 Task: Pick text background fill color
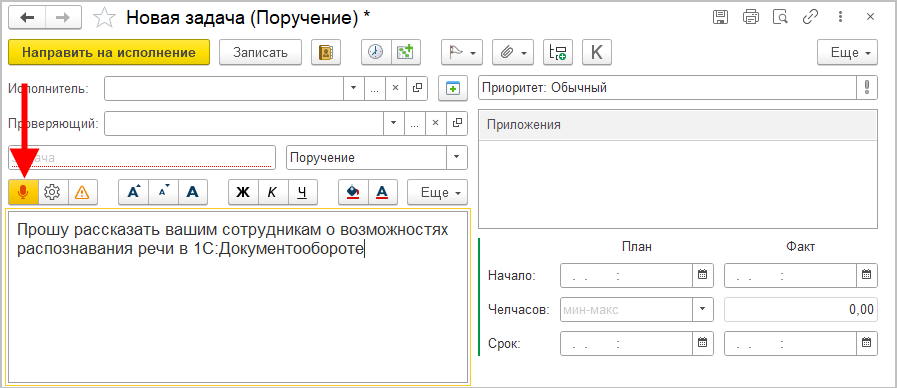[x=353, y=193]
